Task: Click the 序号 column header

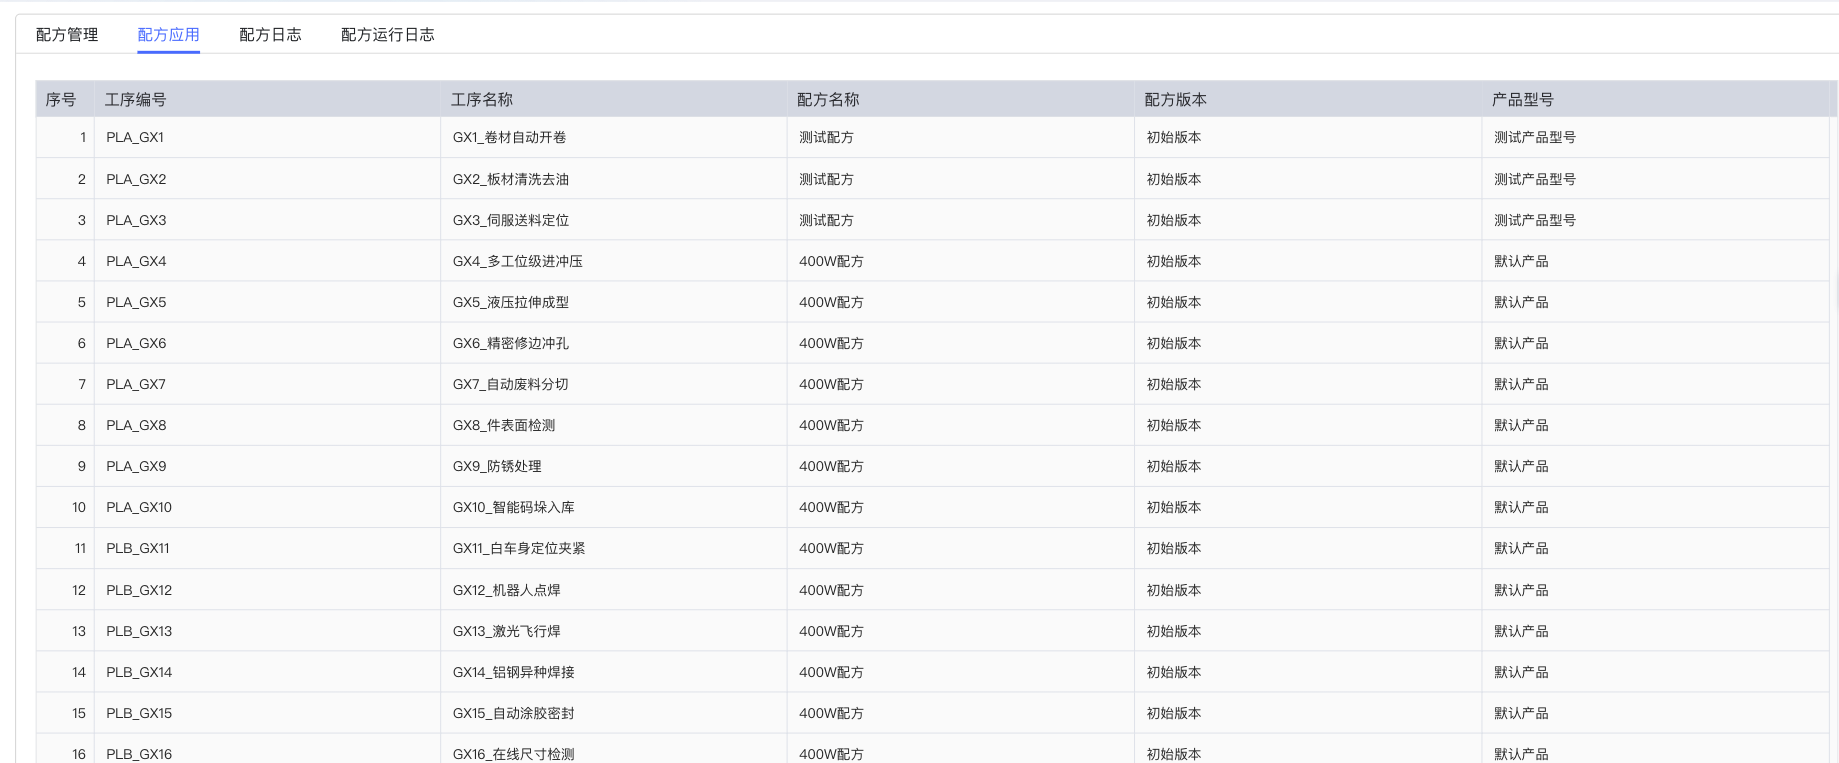Action: (x=61, y=100)
